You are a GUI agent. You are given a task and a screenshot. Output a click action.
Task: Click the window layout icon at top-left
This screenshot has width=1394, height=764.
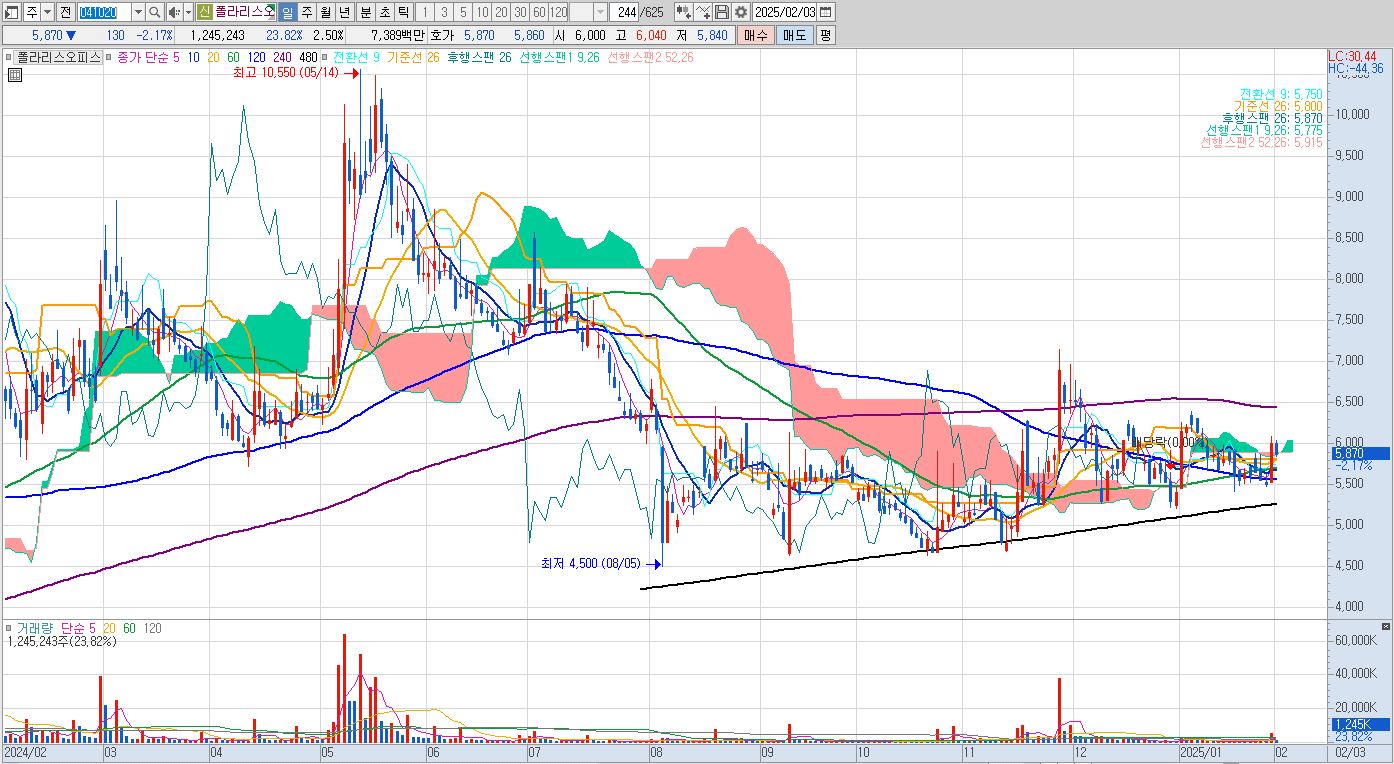click(x=11, y=12)
